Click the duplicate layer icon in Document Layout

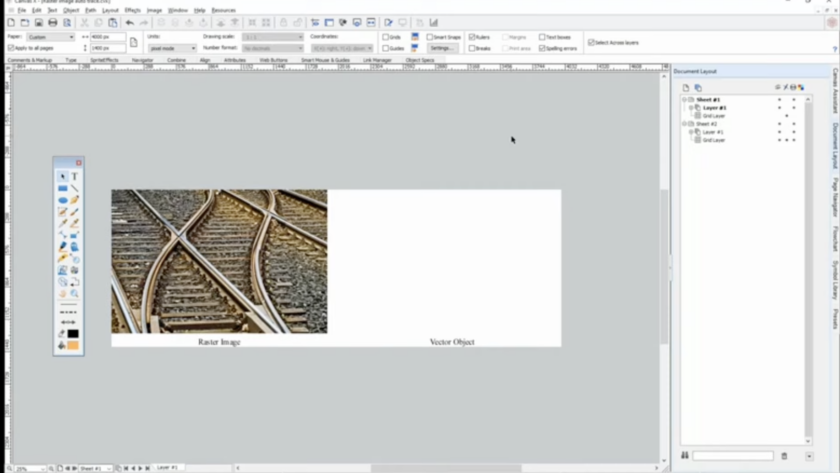[698, 87]
